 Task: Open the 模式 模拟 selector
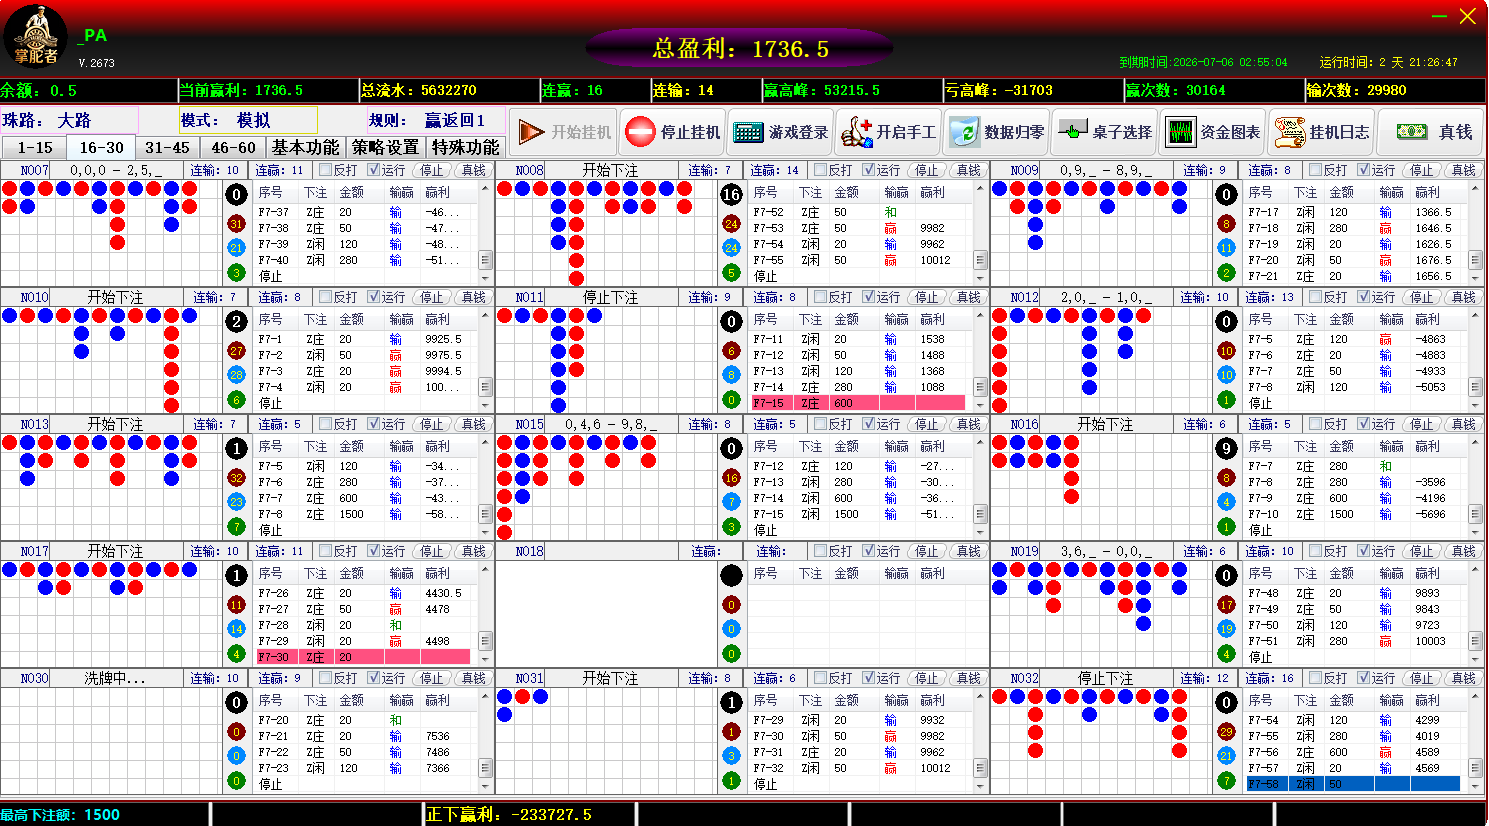click(x=248, y=120)
